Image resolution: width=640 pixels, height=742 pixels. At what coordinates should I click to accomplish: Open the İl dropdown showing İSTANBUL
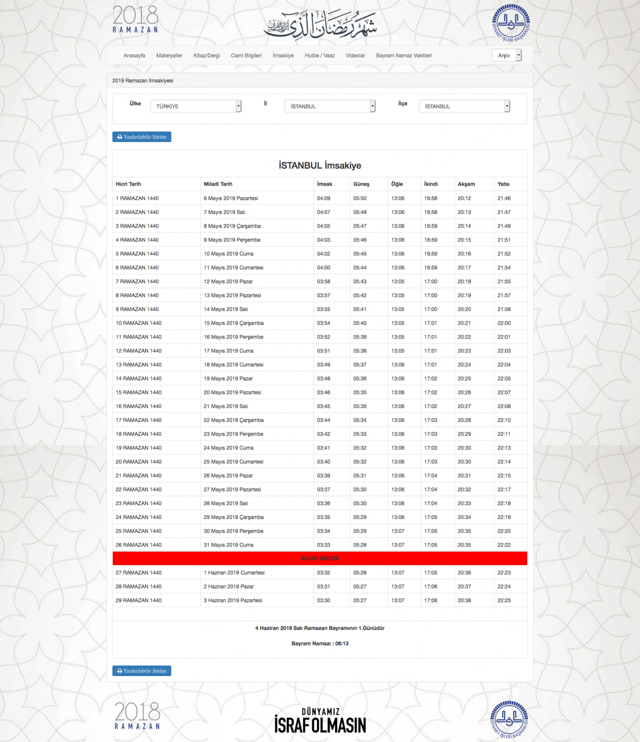330,106
